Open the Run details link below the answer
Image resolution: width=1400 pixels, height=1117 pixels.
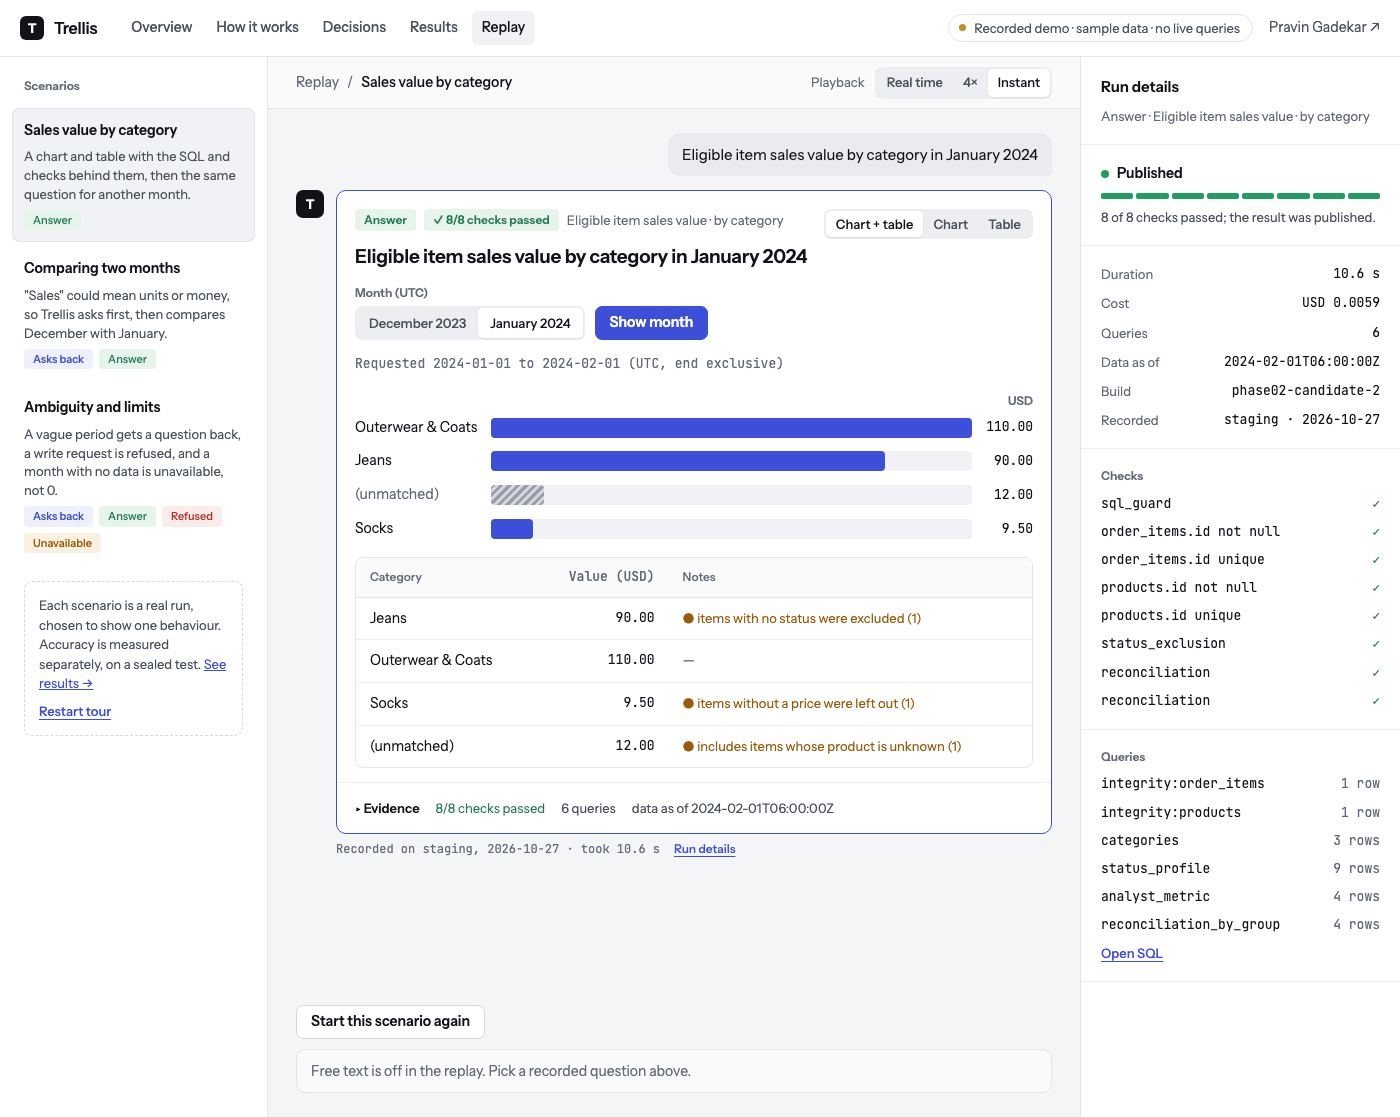pyautogui.click(x=704, y=849)
